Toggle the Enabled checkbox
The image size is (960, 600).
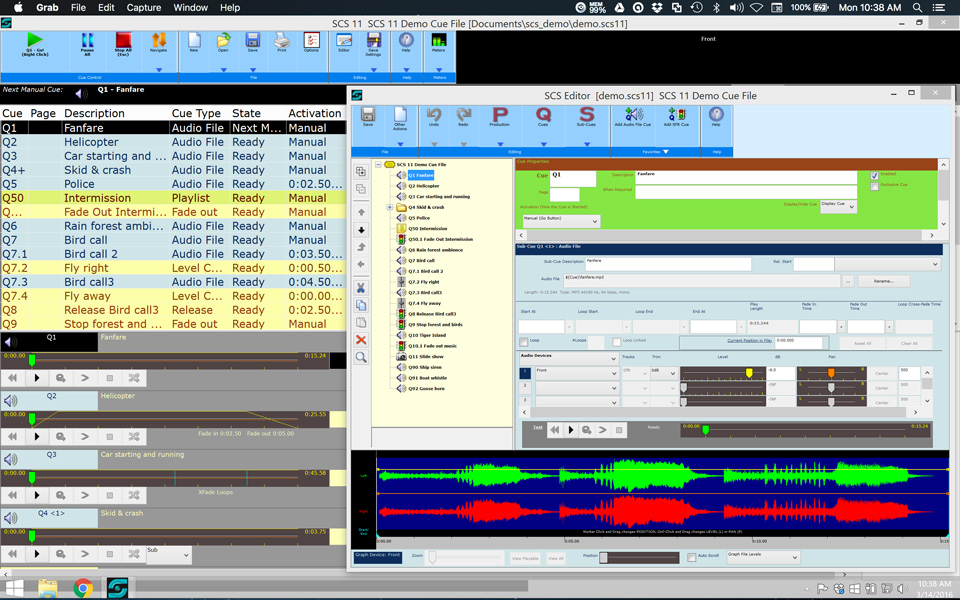click(x=875, y=175)
